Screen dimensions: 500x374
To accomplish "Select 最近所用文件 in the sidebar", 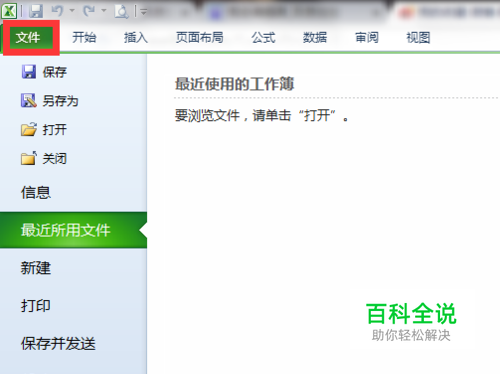I will pos(73,230).
